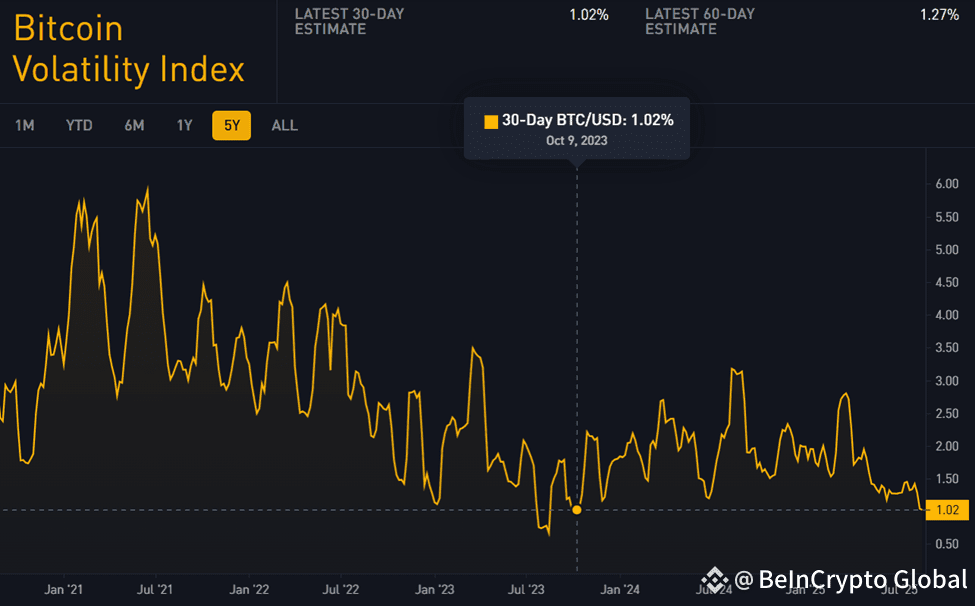975x606 pixels.
Task: Click the Jan '23 axis label
Action: 435,589
